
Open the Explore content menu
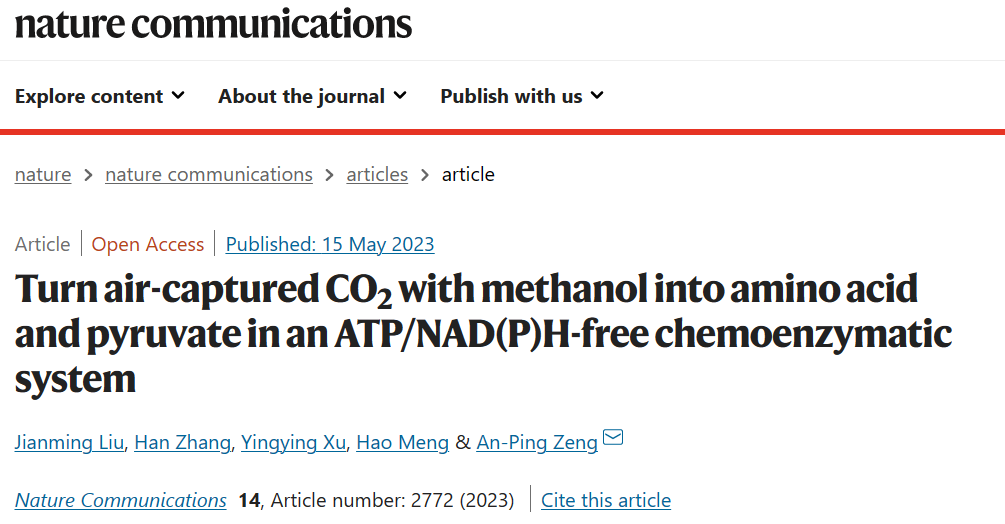[x=100, y=96]
